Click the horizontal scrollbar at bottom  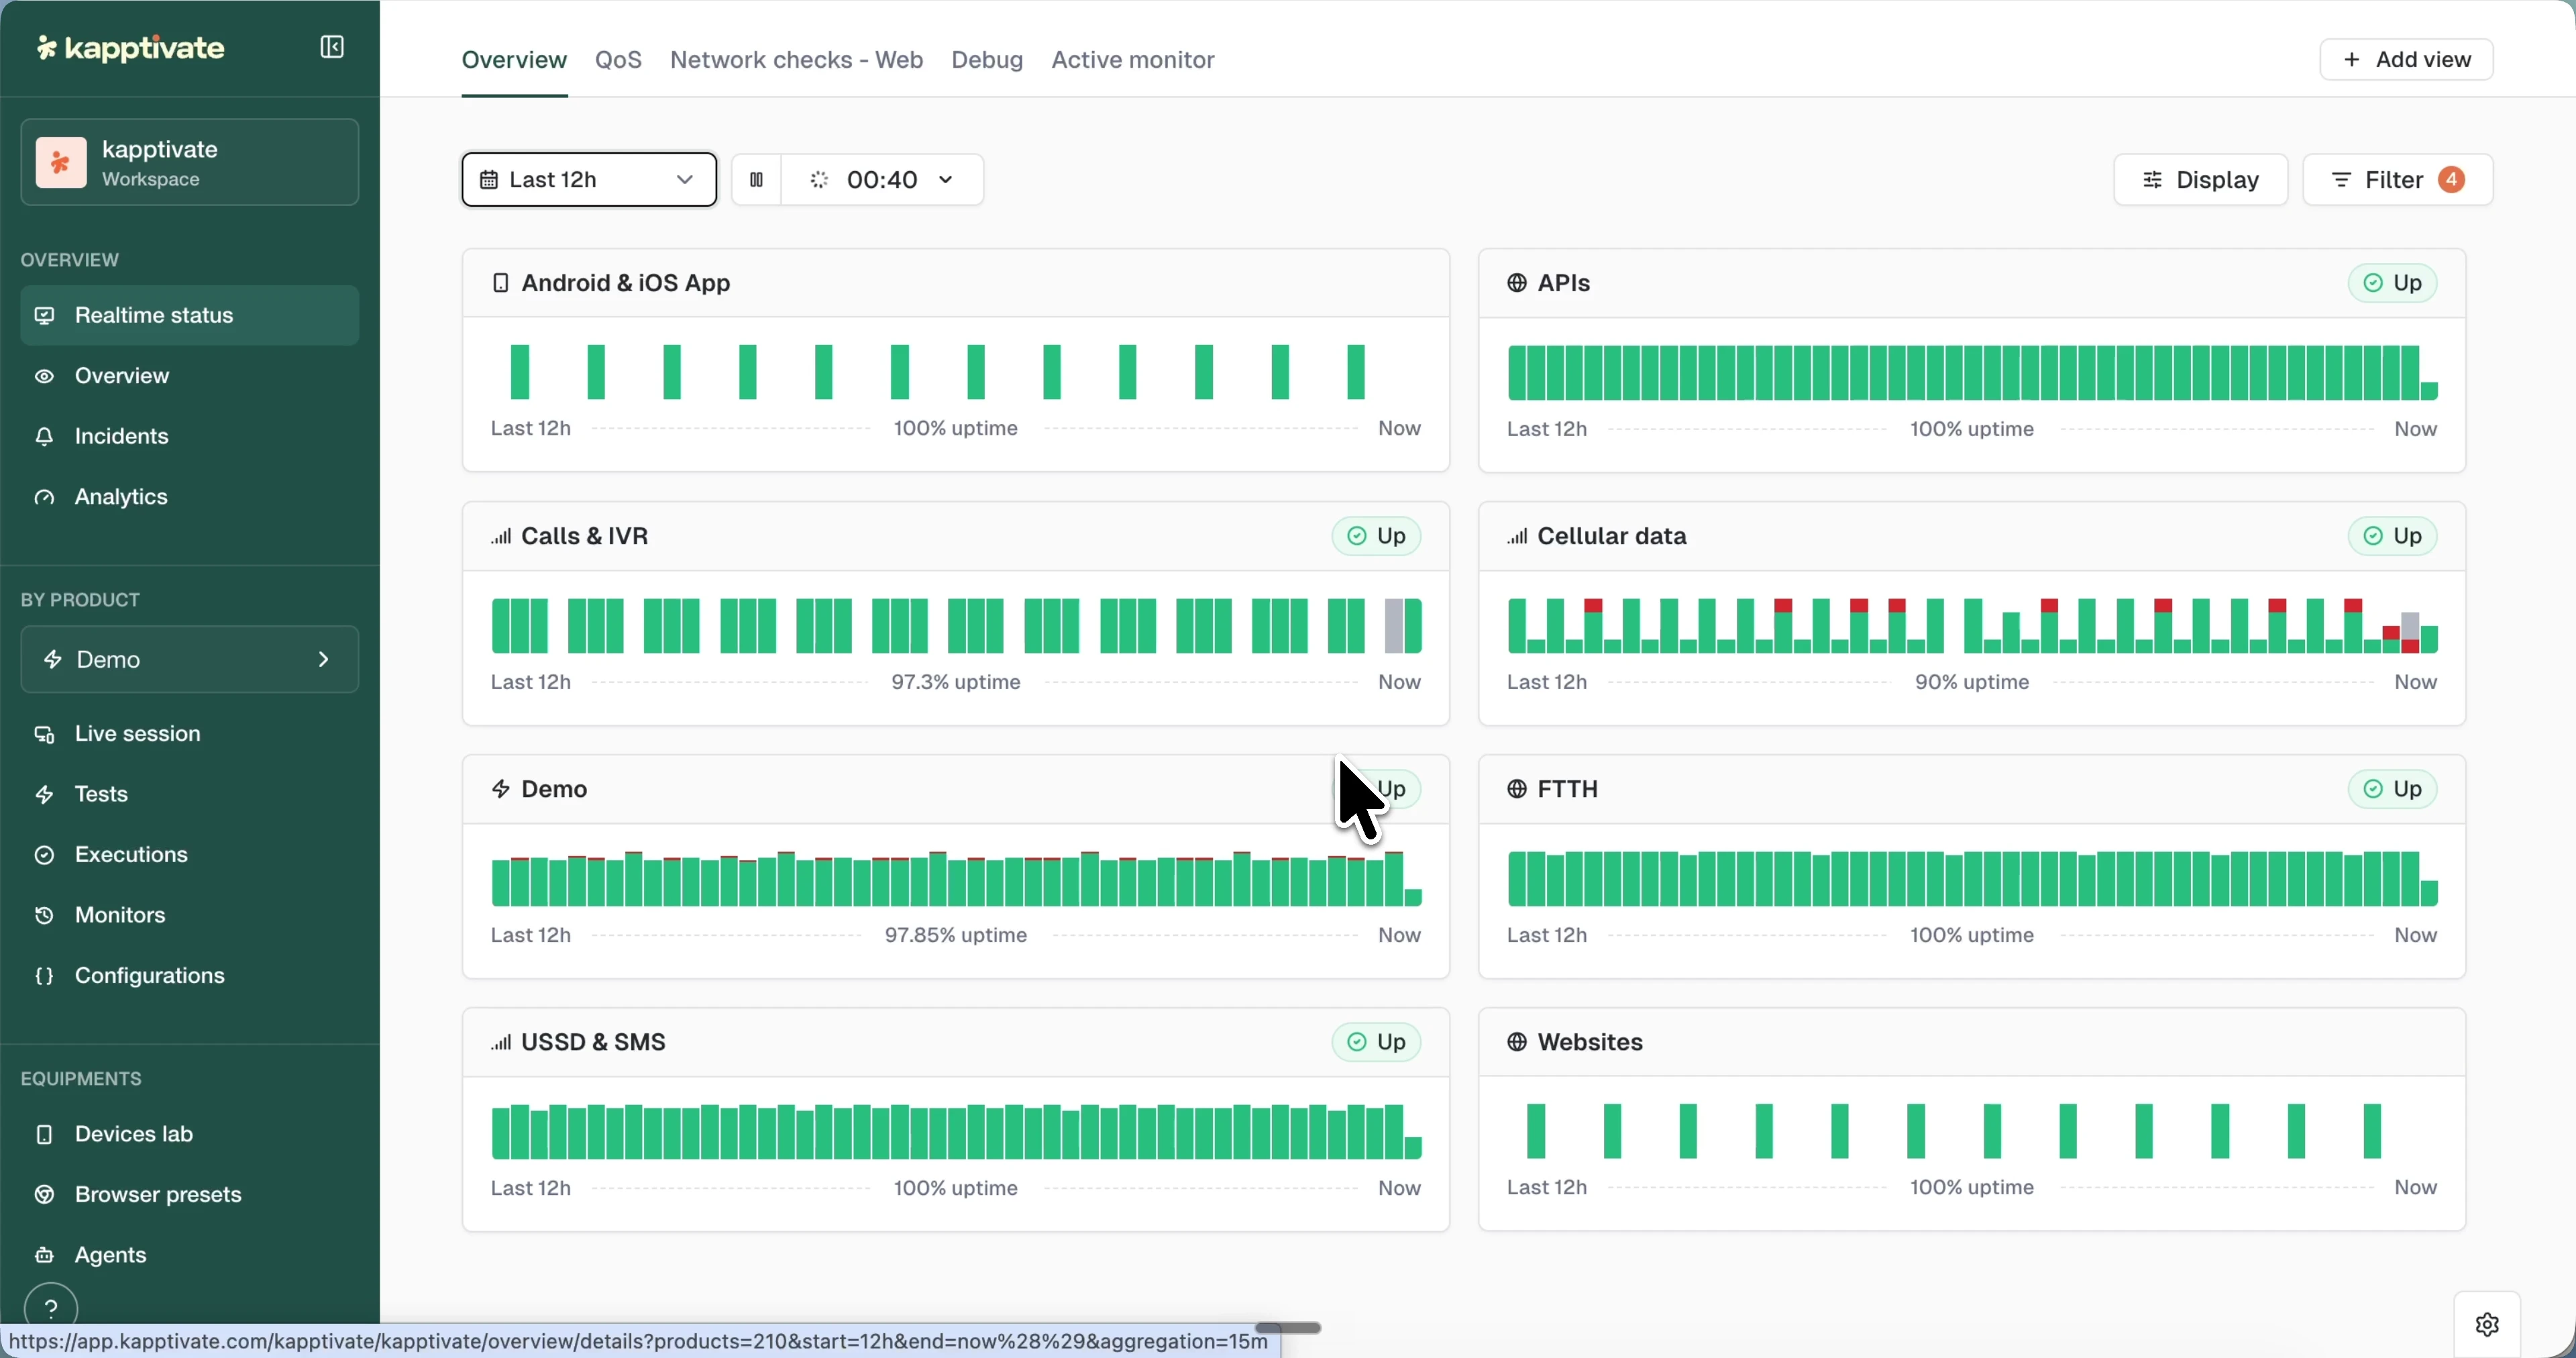pyautogui.click(x=1288, y=1329)
